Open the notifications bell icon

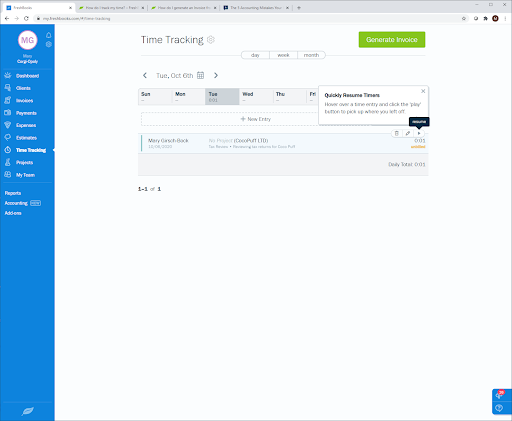49,35
